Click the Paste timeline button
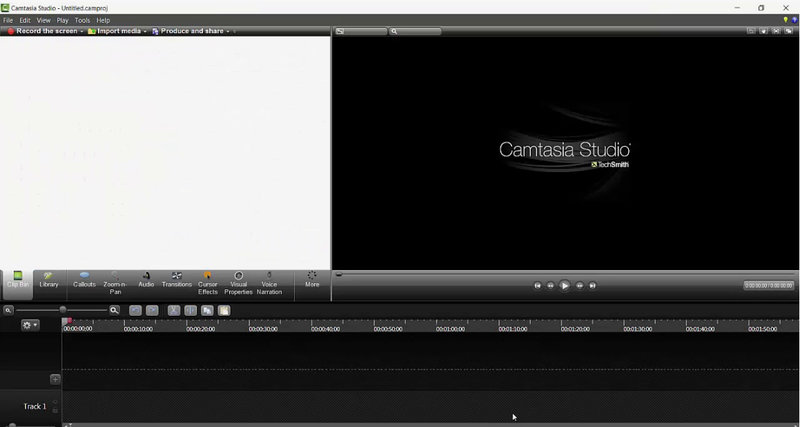Image resolution: width=800 pixels, height=427 pixels. (x=224, y=310)
